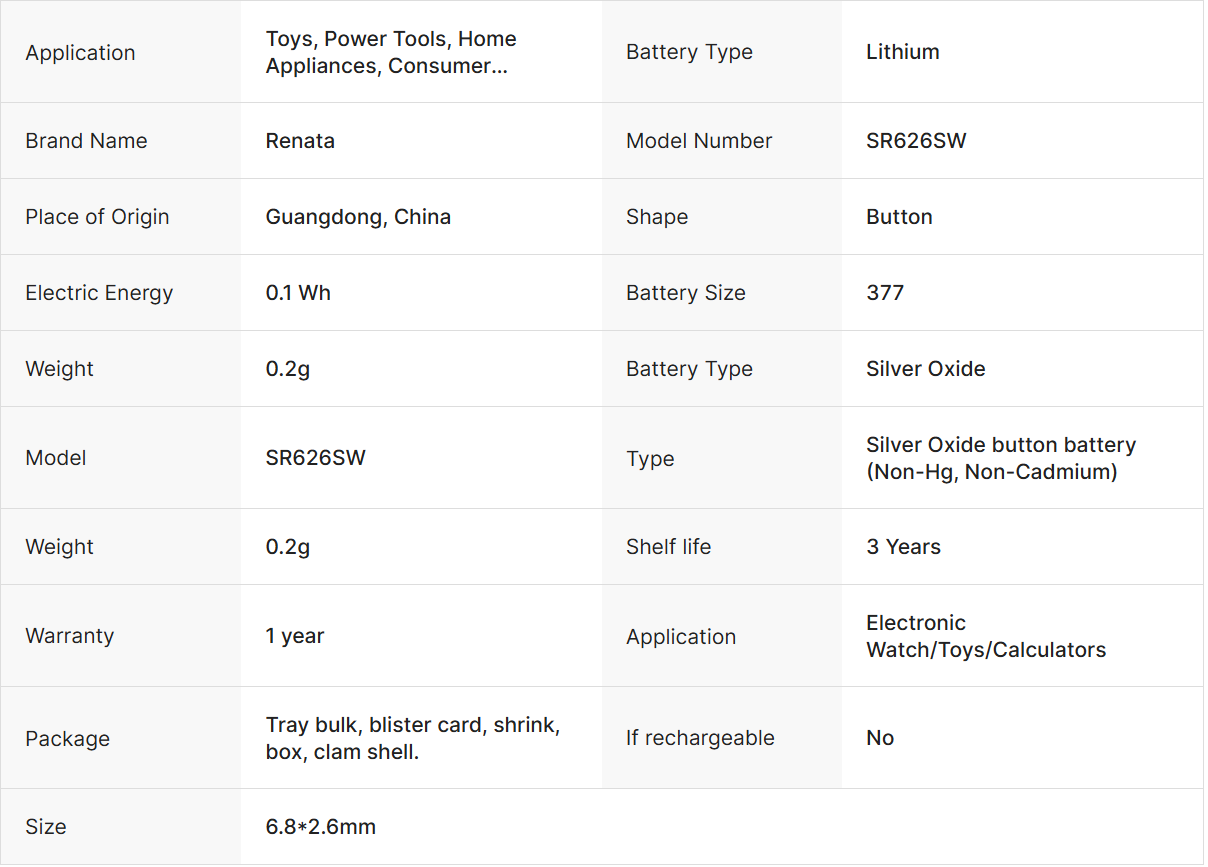1208x867 pixels.
Task: Click the "1 year" warranty value
Action: pyautogui.click(x=295, y=636)
